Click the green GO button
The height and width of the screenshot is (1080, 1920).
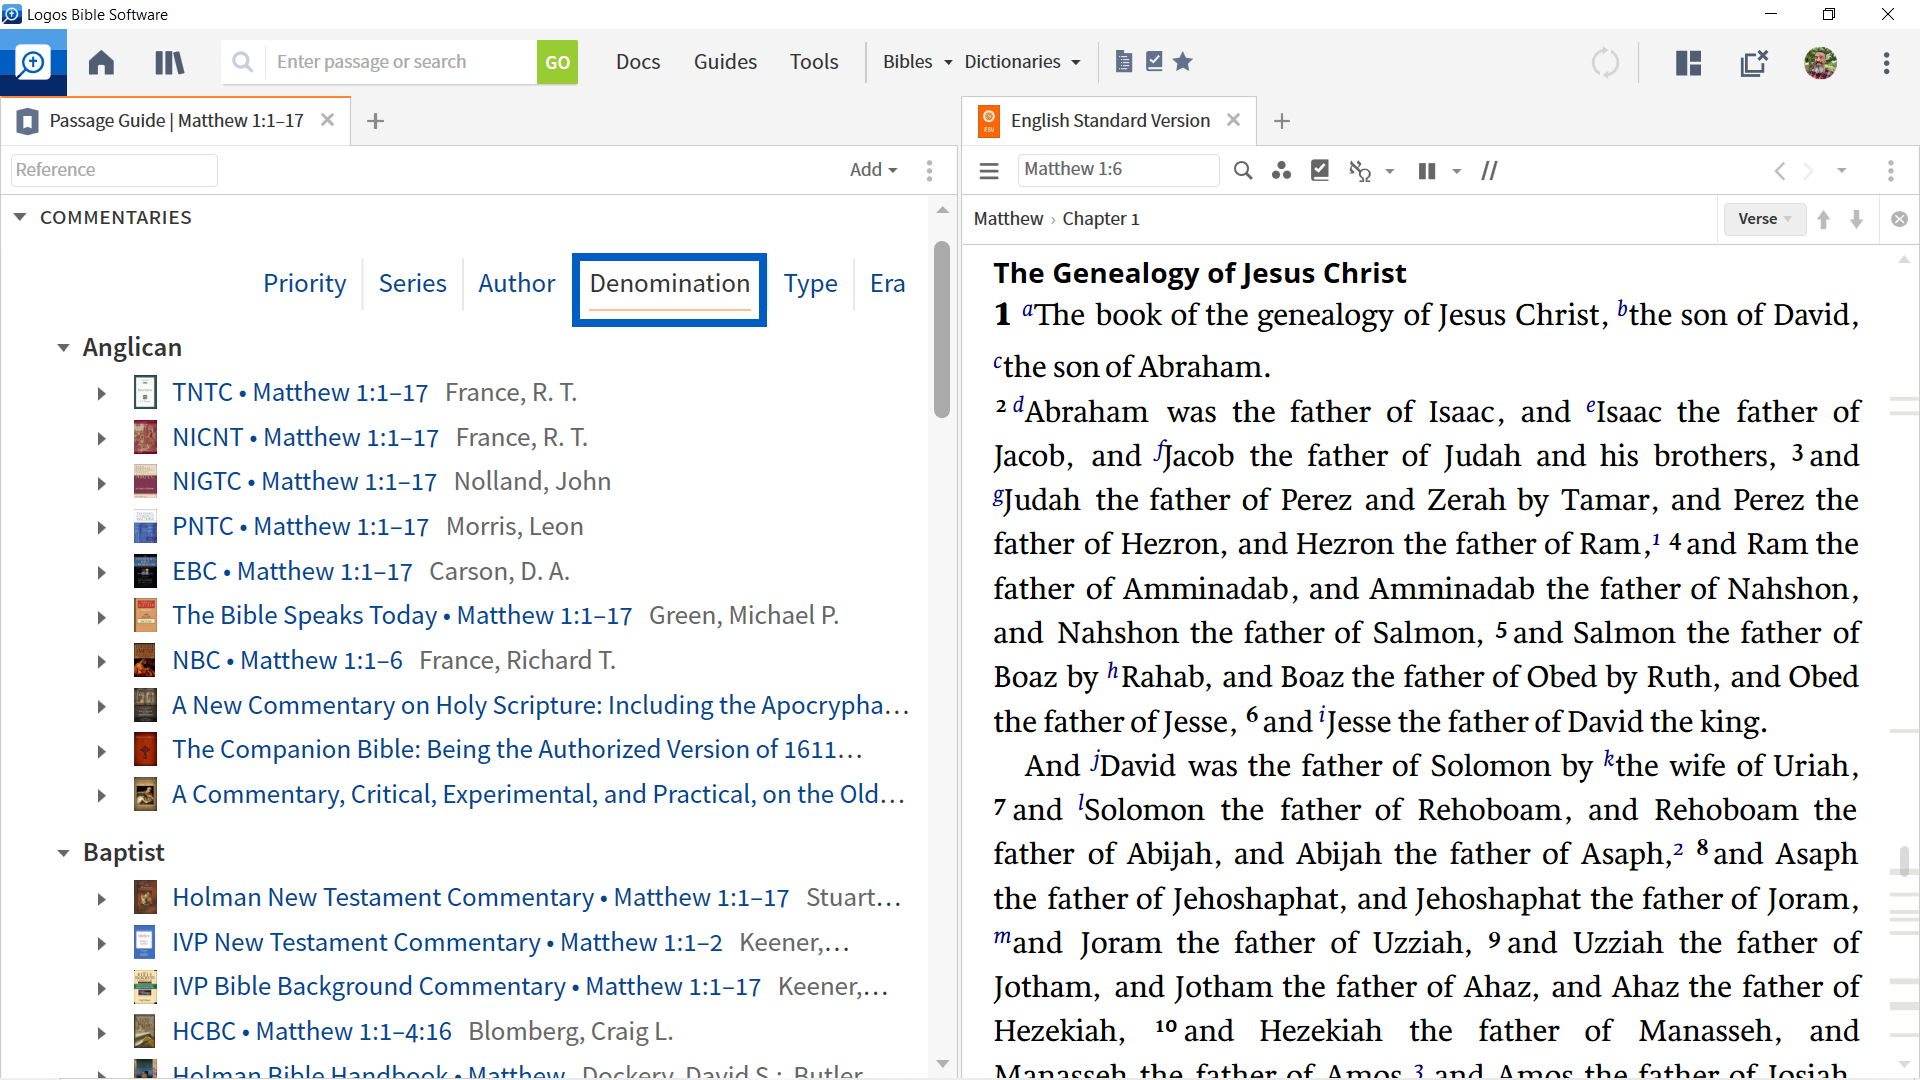557,62
